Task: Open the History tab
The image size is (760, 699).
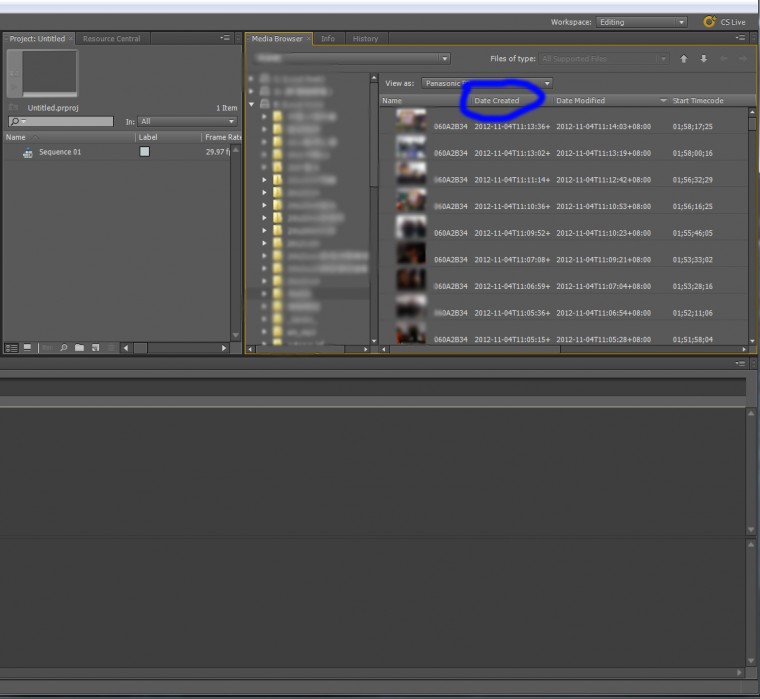Action: 365,39
